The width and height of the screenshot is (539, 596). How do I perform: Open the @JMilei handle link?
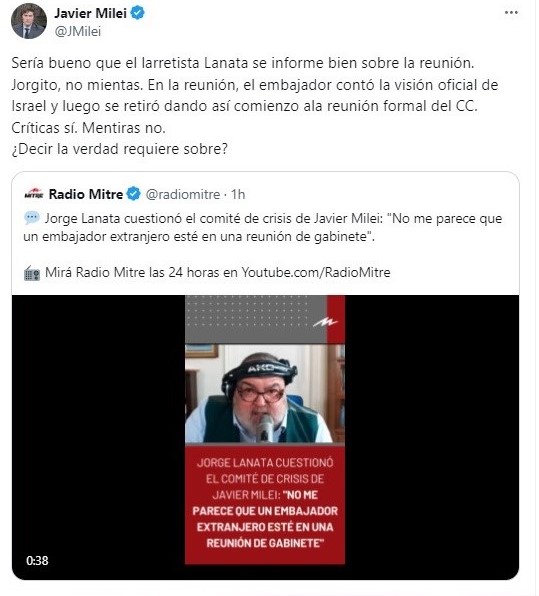tap(78, 32)
